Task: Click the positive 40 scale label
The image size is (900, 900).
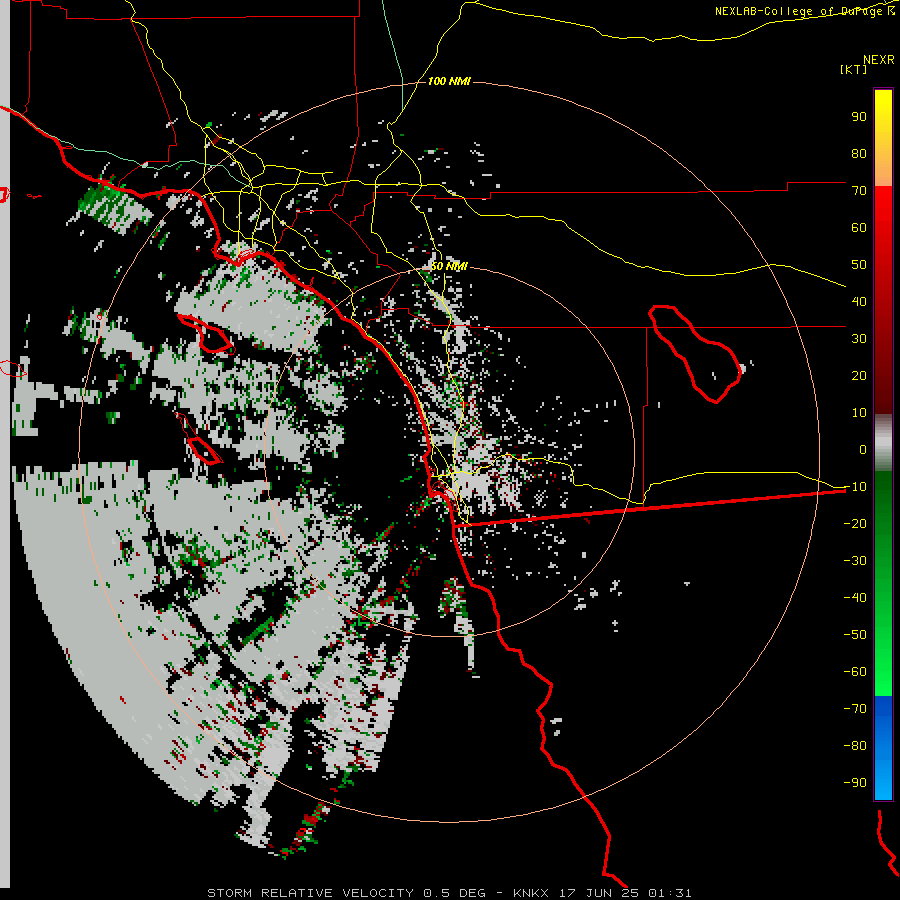Action: coord(859,302)
